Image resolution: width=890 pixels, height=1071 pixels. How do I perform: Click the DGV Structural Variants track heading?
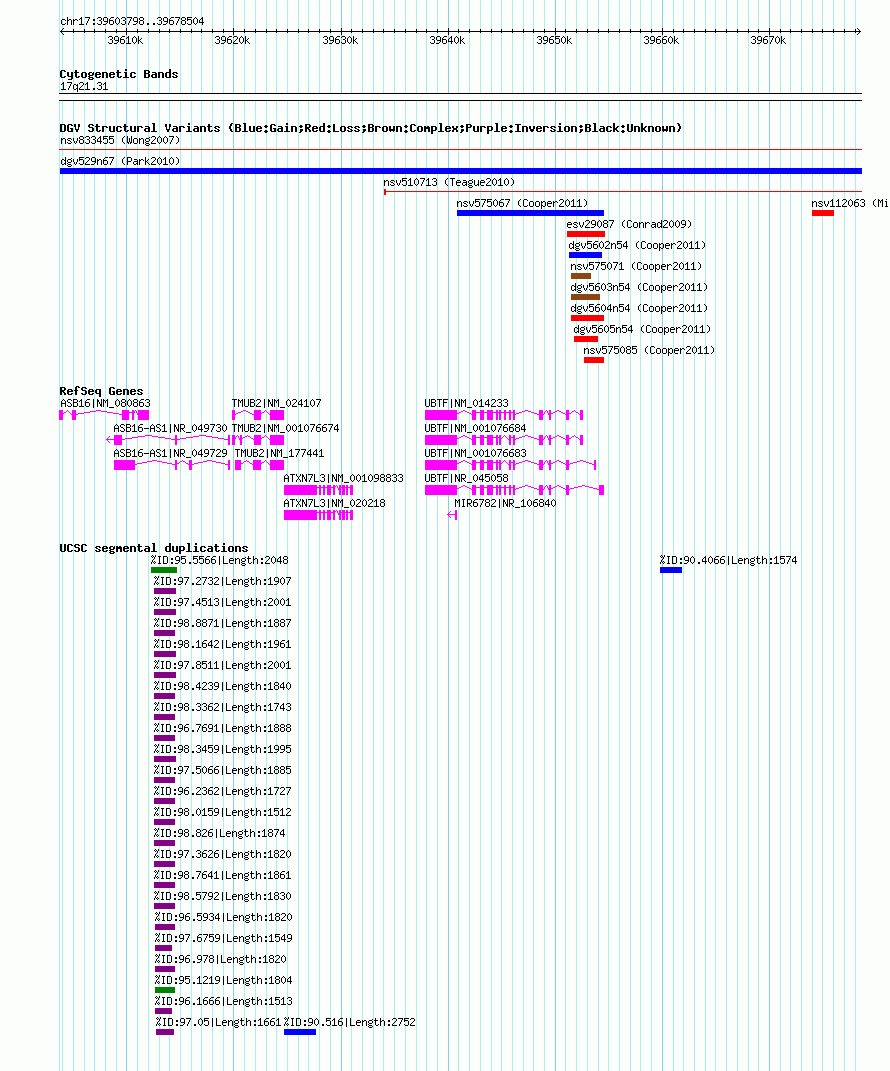pos(371,128)
